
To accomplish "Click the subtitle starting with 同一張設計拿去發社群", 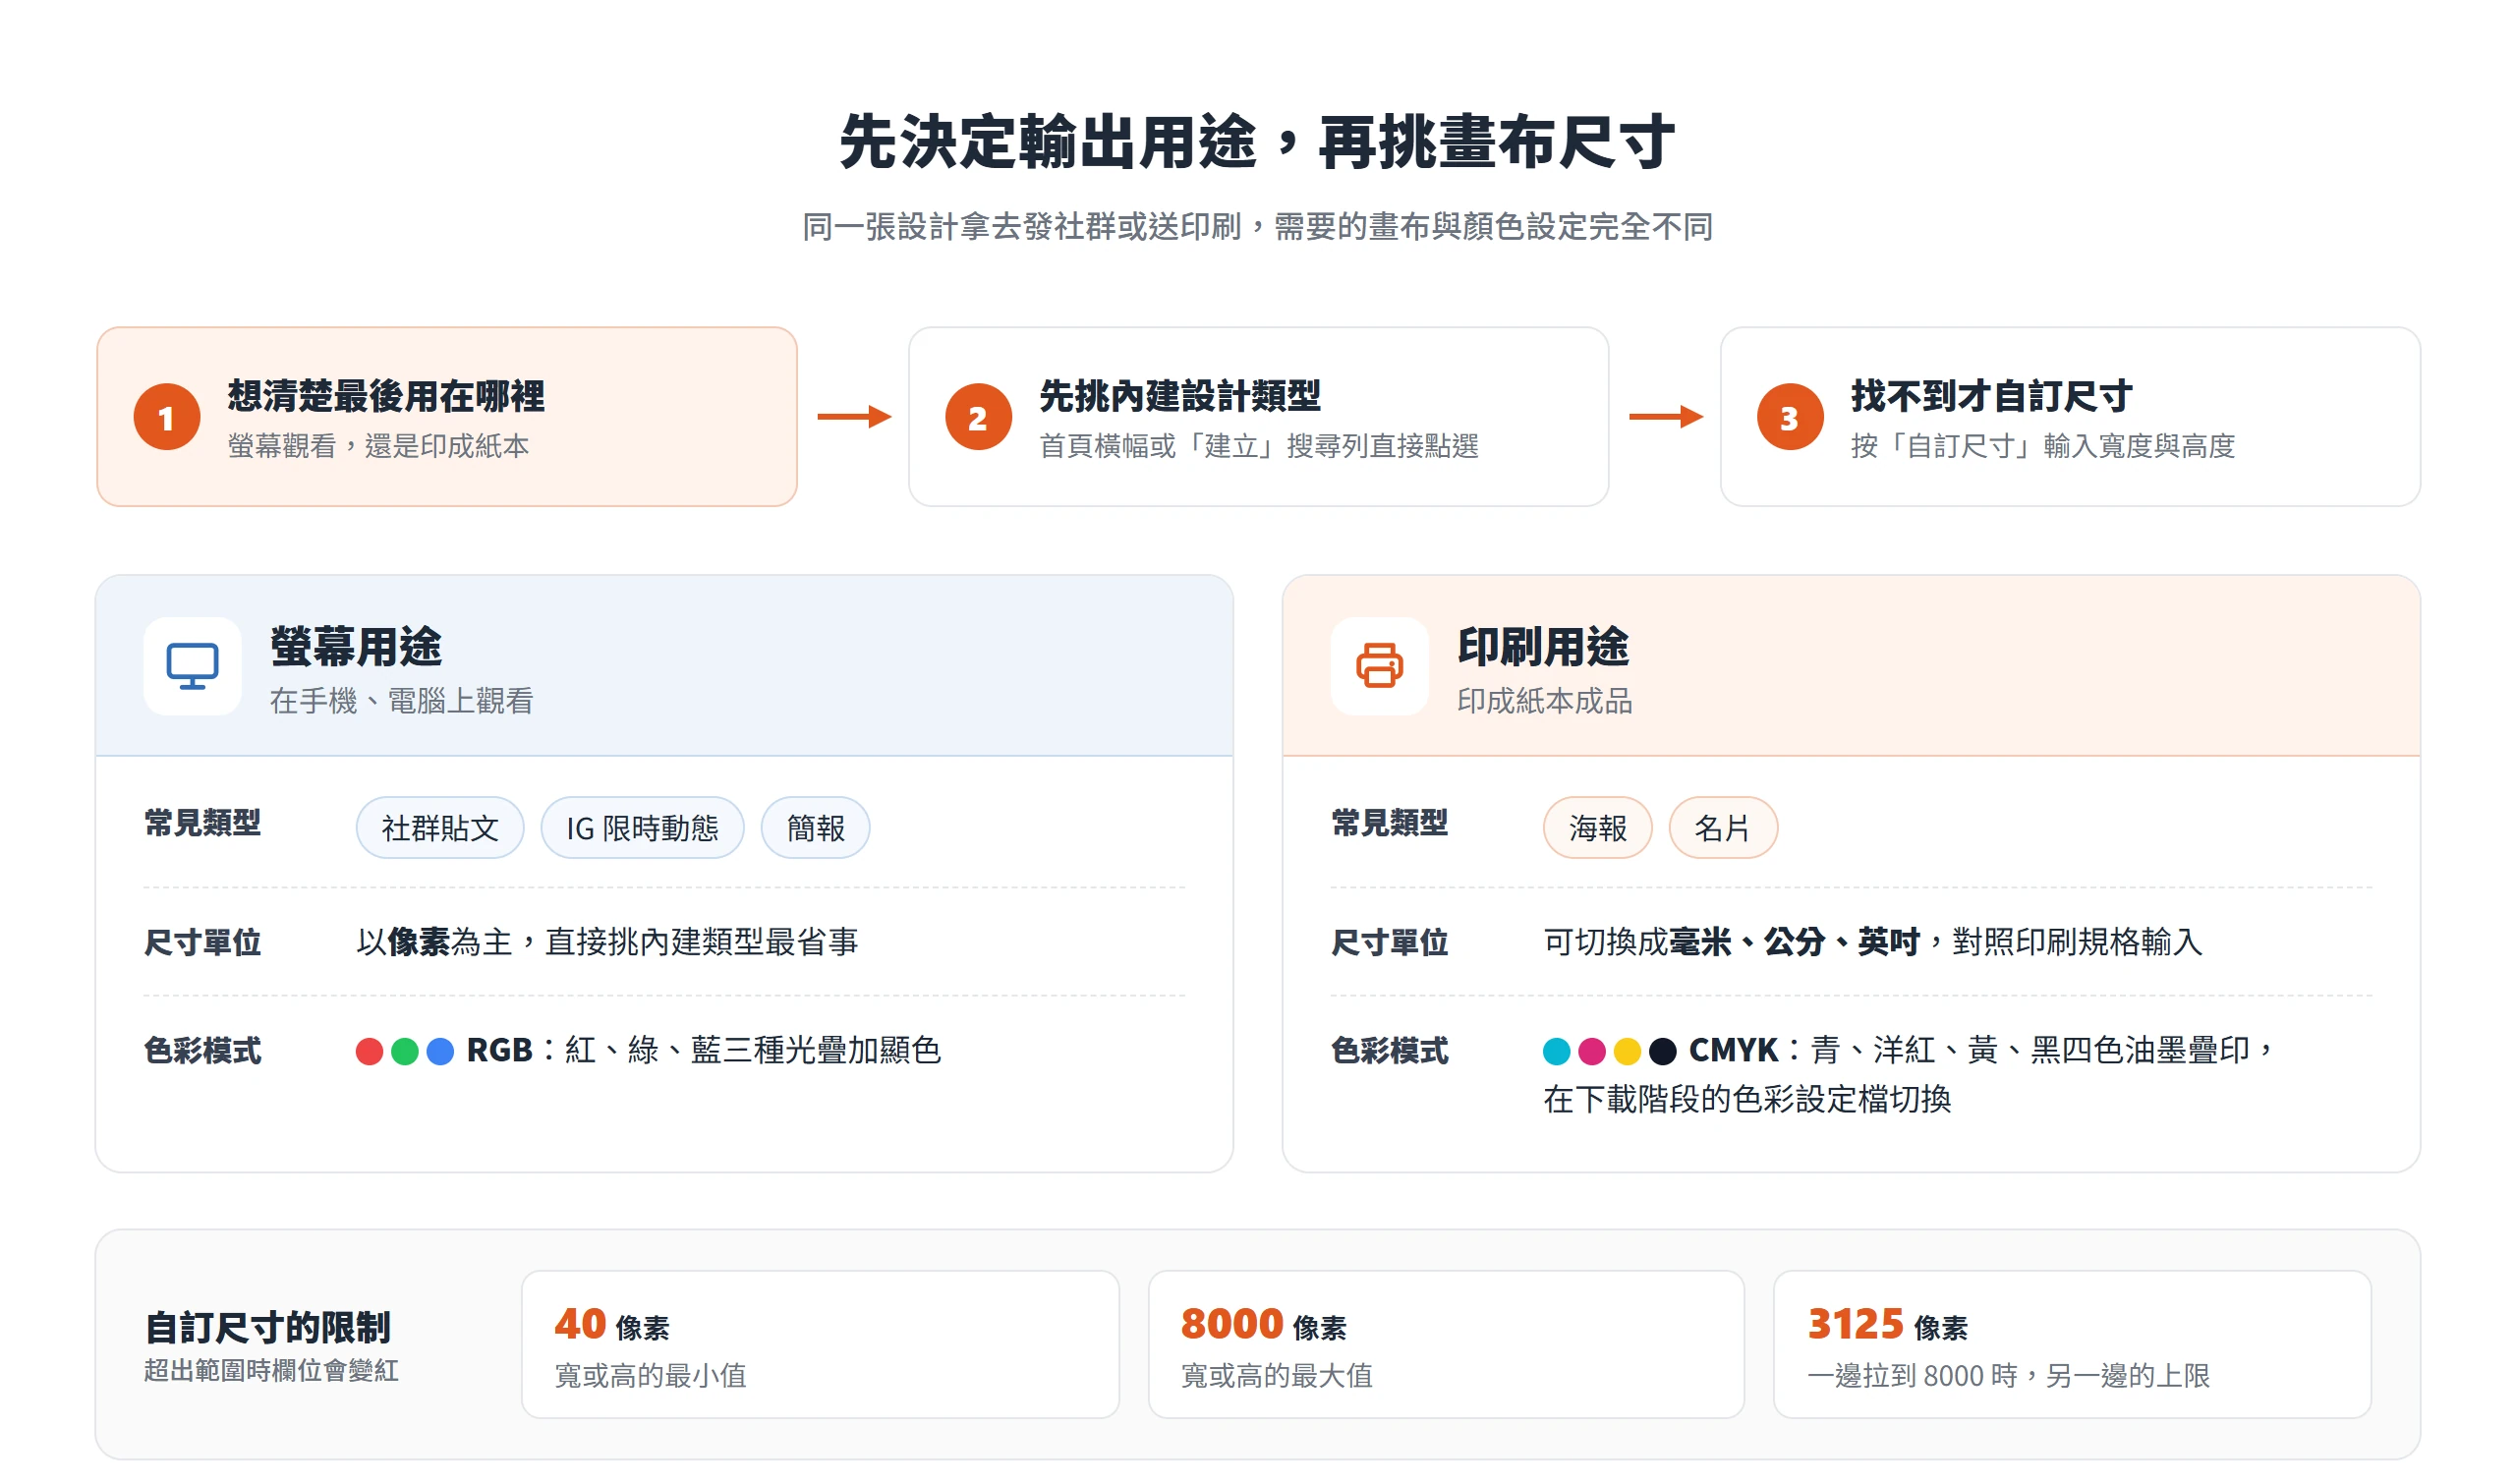I will click(x=1258, y=227).
